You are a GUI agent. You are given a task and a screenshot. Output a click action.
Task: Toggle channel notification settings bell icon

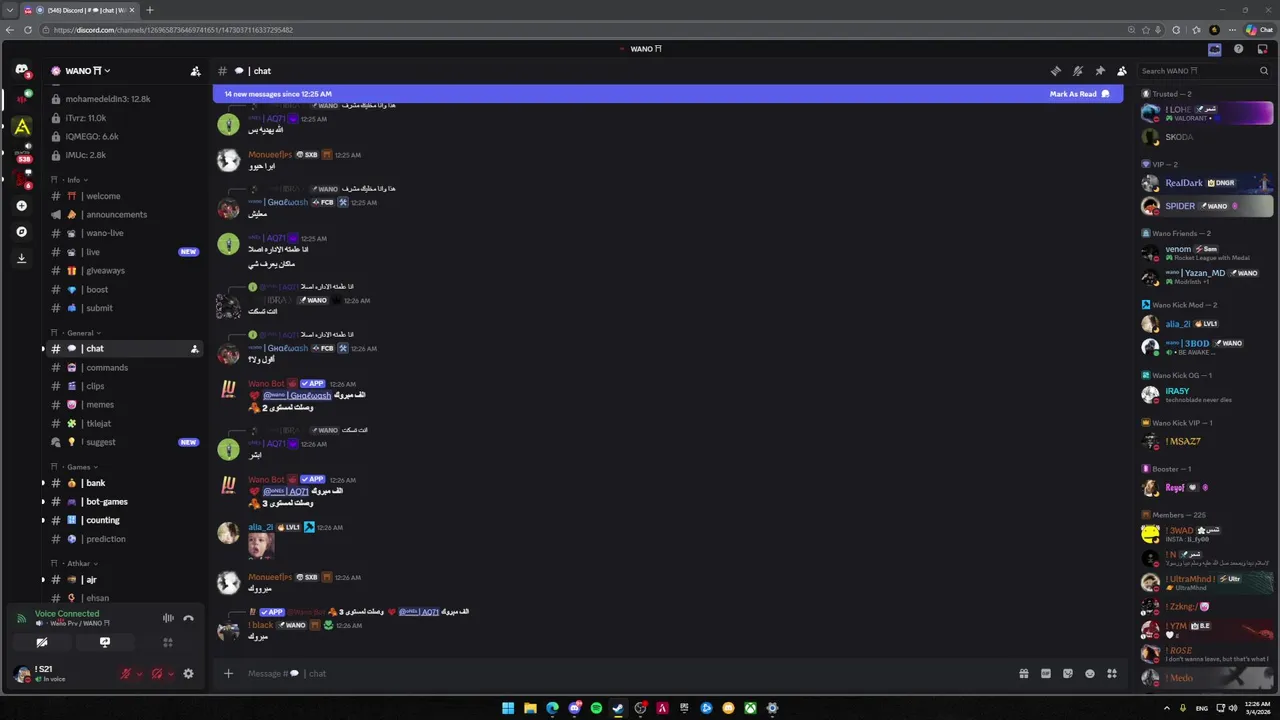tap(1077, 71)
